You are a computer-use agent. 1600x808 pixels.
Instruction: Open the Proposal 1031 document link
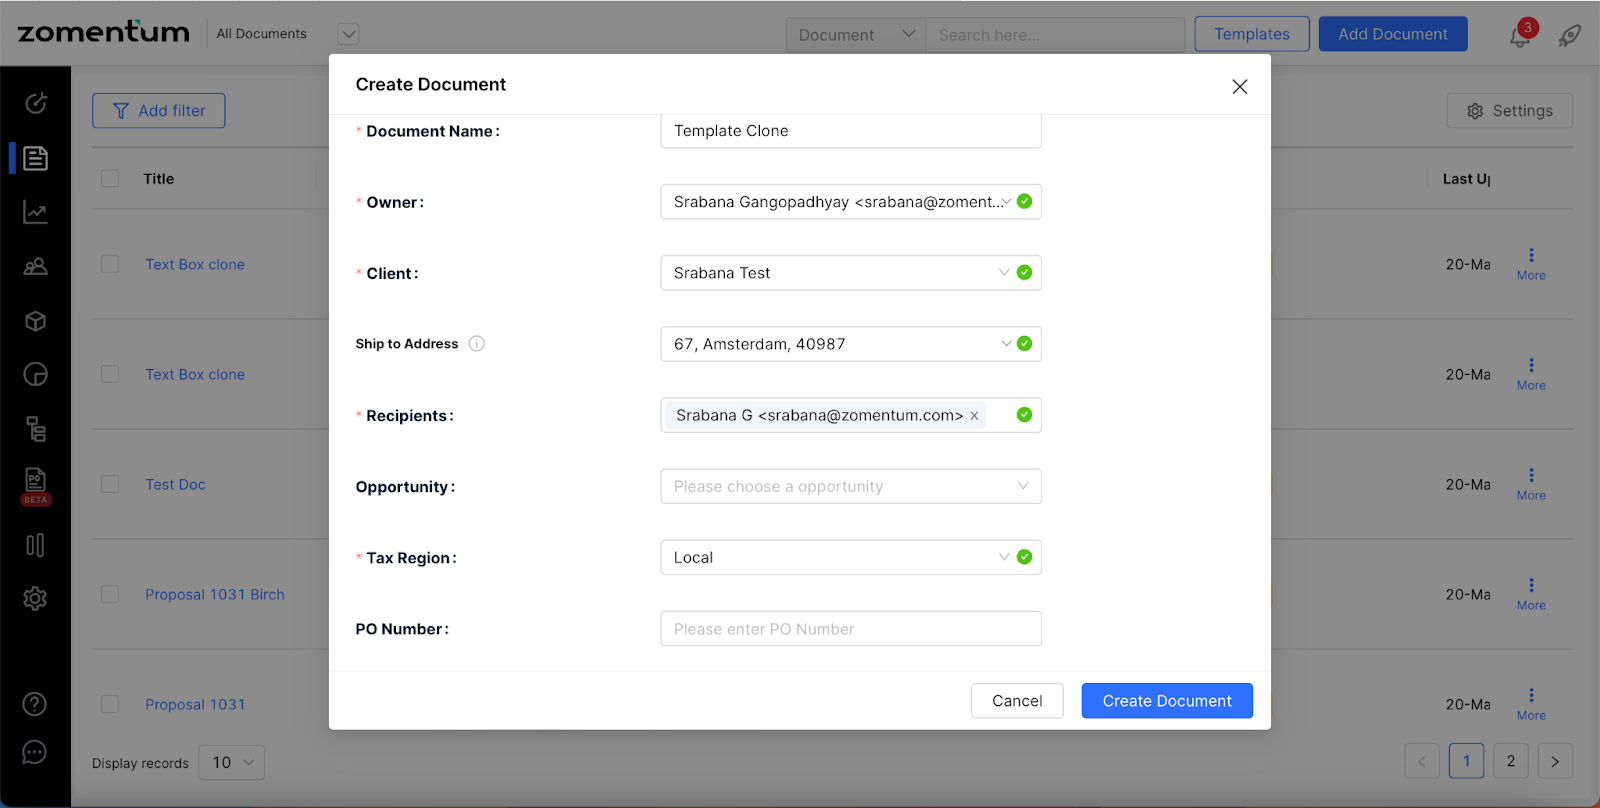click(x=195, y=704)
